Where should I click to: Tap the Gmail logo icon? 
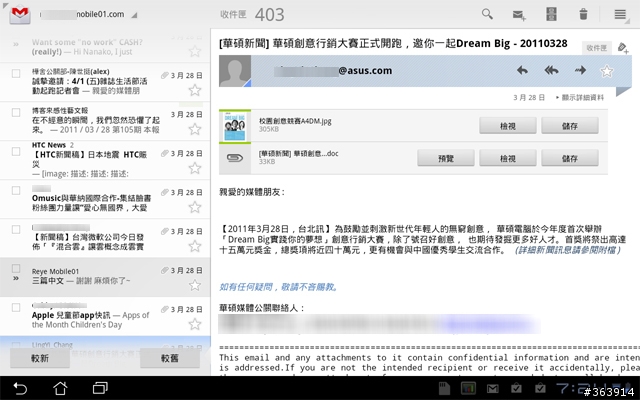[20, 15]
